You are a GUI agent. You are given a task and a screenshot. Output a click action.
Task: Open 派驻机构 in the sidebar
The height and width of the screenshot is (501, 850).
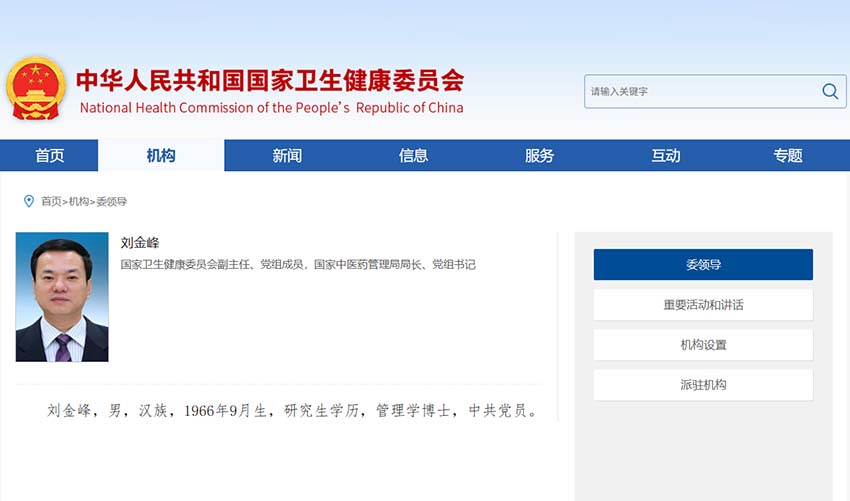[x=703, y=385]
